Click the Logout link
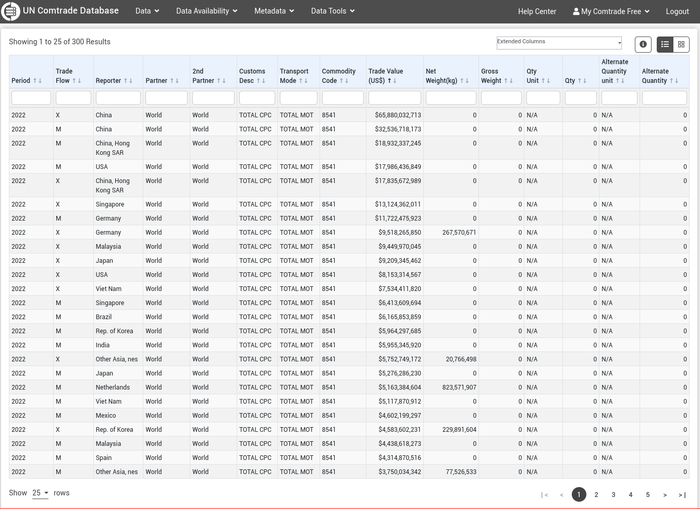700x509 pixels. pyautogui.click(x=677, y=11)
